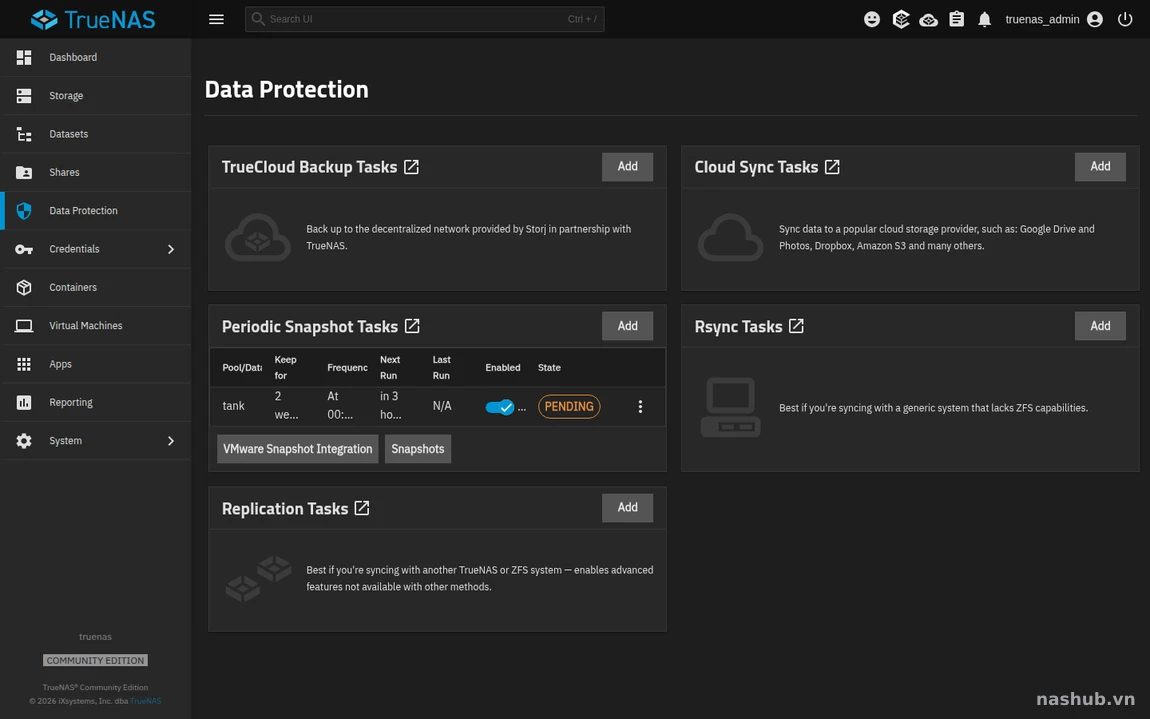The height and width of the screenshot is (719, 1150).
Task: Open the Snapshots button
Action: coord(417,449)
